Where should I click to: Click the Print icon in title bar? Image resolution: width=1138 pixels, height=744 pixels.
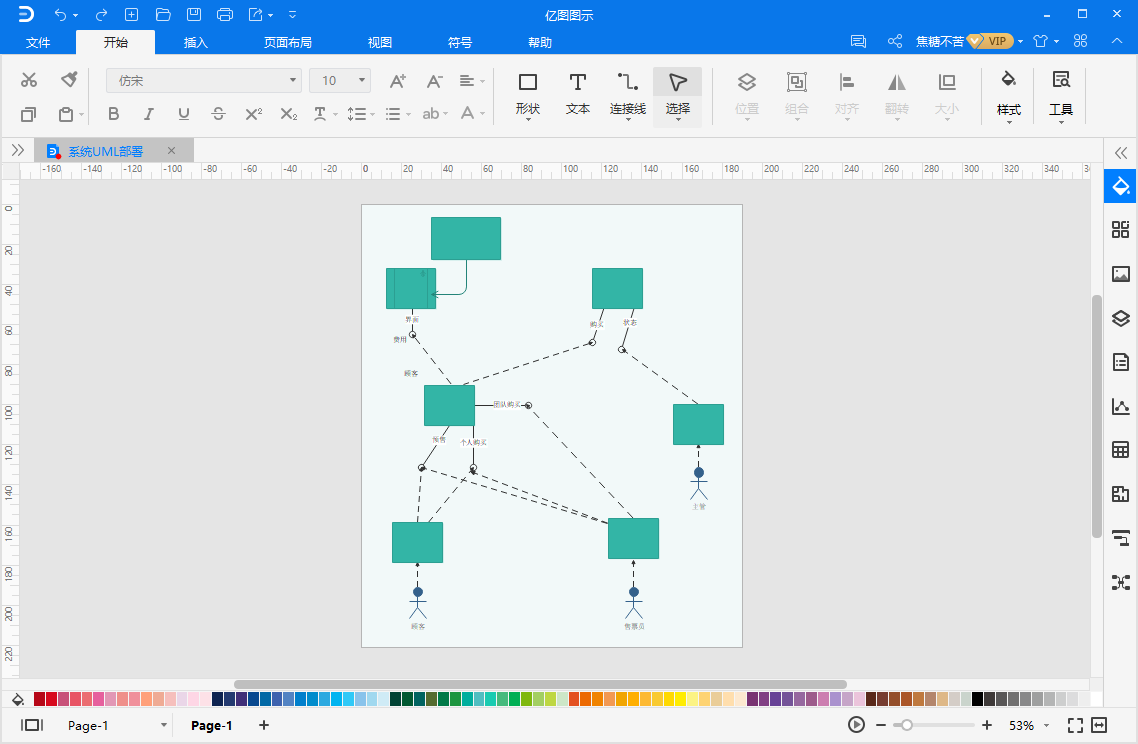tap(225, 15)
